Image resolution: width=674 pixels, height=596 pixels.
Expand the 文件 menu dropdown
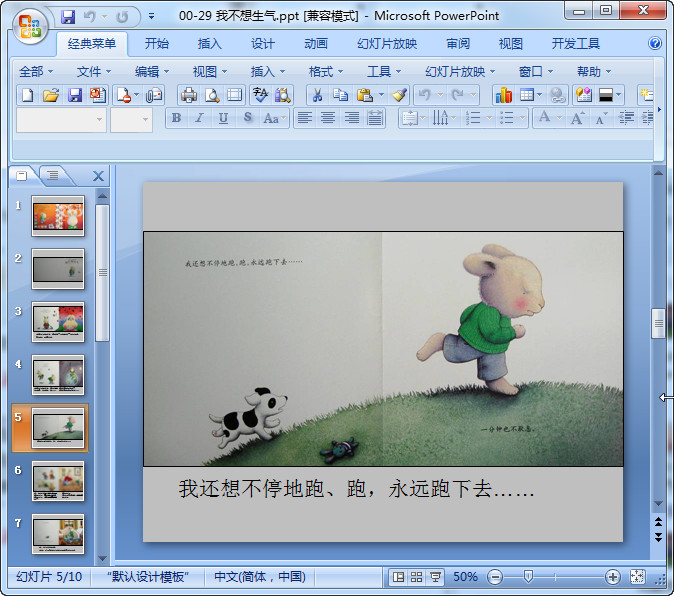[94, 71]
